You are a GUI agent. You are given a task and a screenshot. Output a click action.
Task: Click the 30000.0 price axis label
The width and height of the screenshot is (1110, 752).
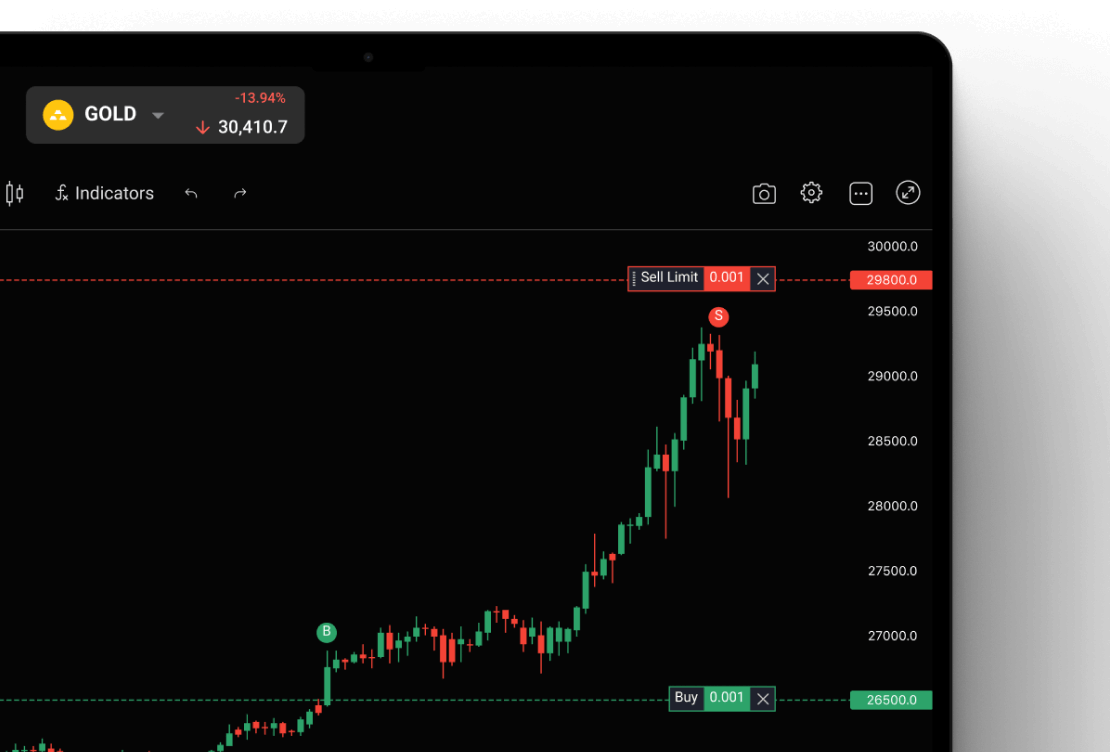(893, 246)
